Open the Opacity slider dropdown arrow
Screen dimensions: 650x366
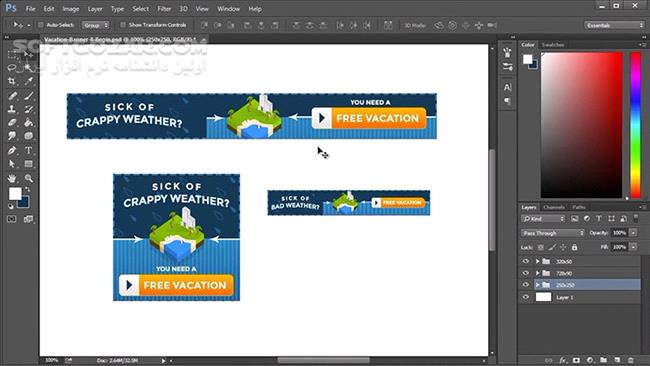[x=633, y=233]
